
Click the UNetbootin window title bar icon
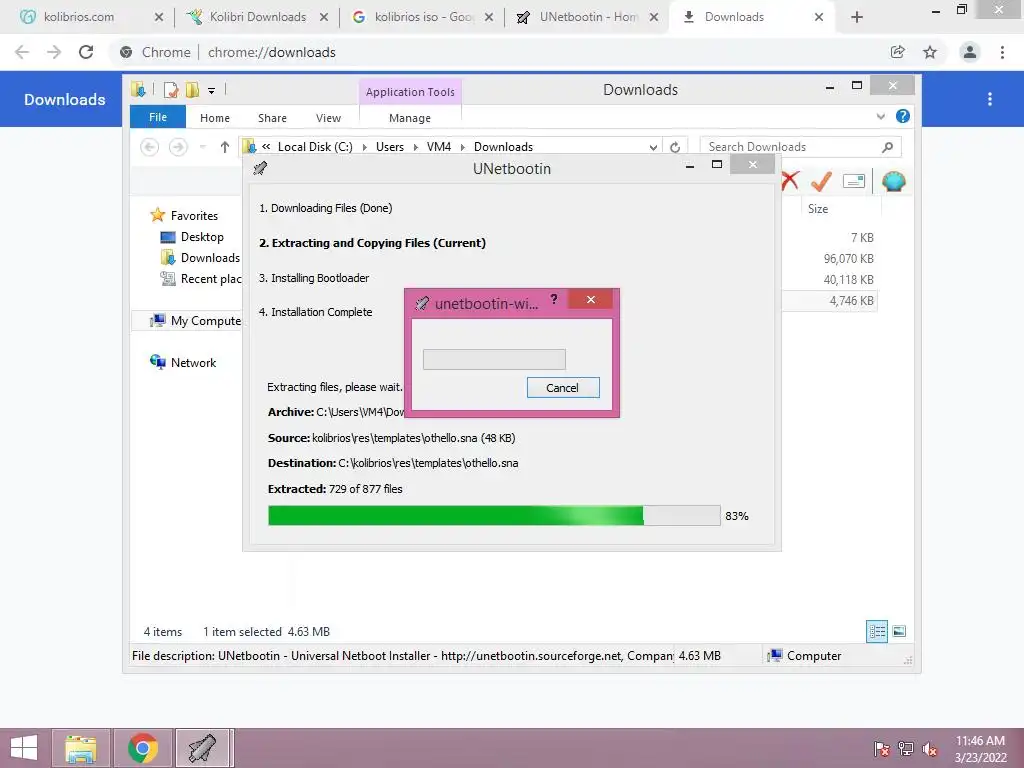260,168
